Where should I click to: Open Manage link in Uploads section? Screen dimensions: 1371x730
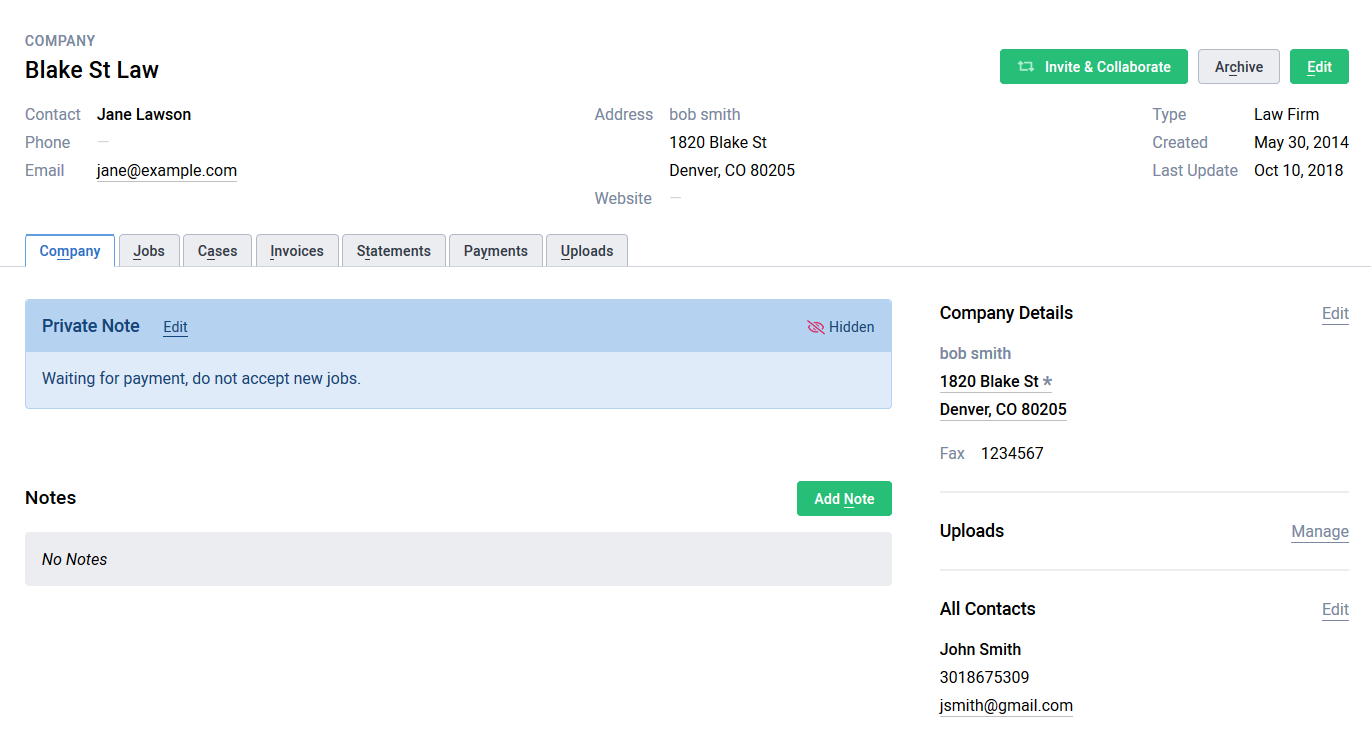pos(1319,531)
